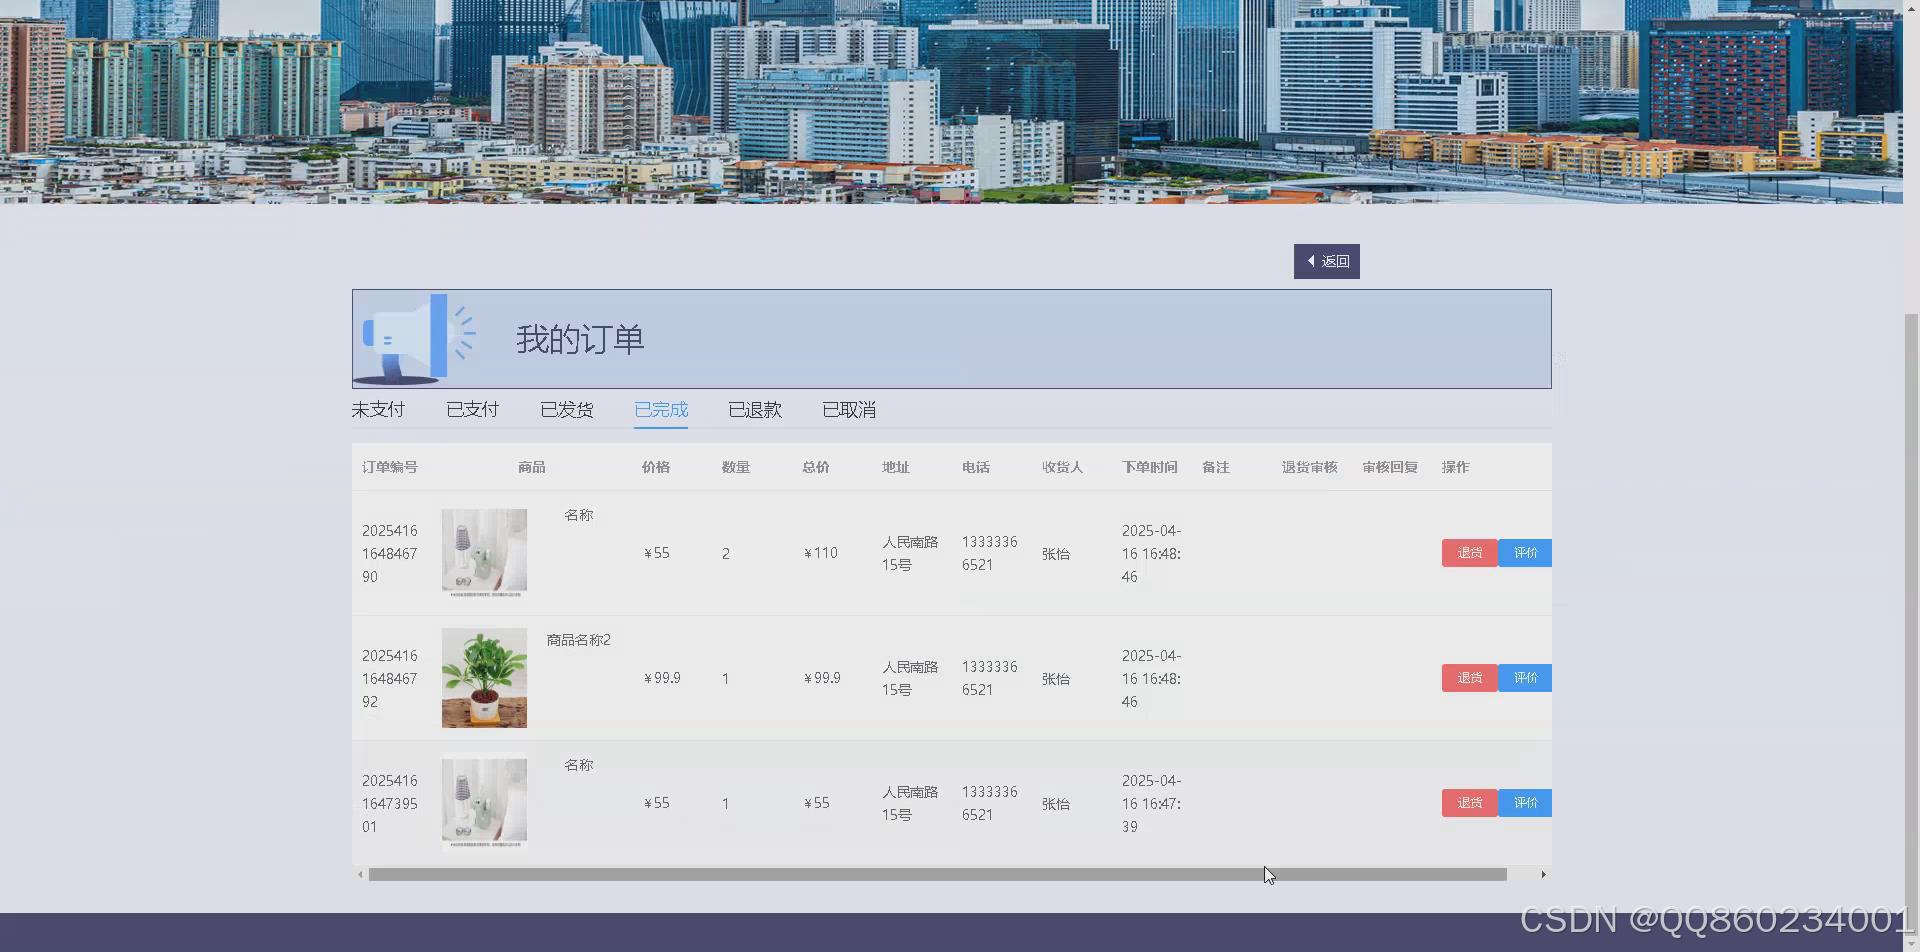Click the up arrow on the vertical scrollbar

click(1911, 8)
